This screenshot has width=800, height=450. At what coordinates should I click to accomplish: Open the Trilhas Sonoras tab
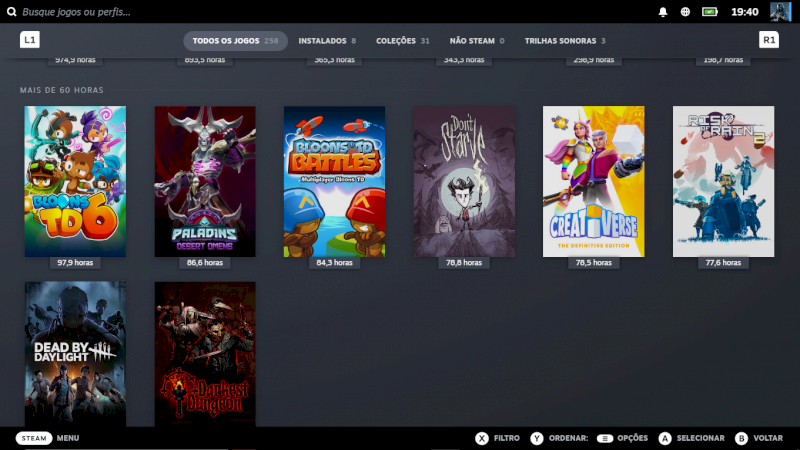[565, 41]
